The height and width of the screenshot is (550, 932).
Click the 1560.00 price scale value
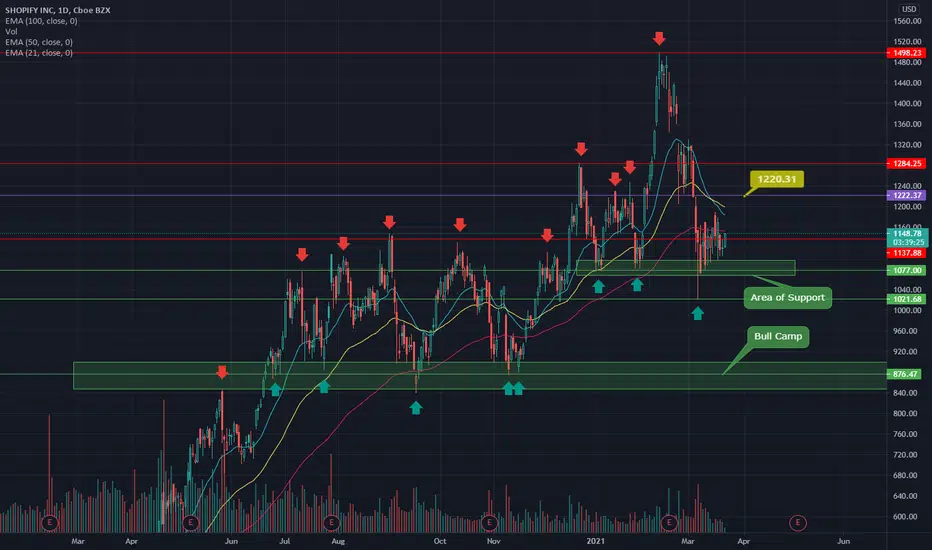point(907,21)
